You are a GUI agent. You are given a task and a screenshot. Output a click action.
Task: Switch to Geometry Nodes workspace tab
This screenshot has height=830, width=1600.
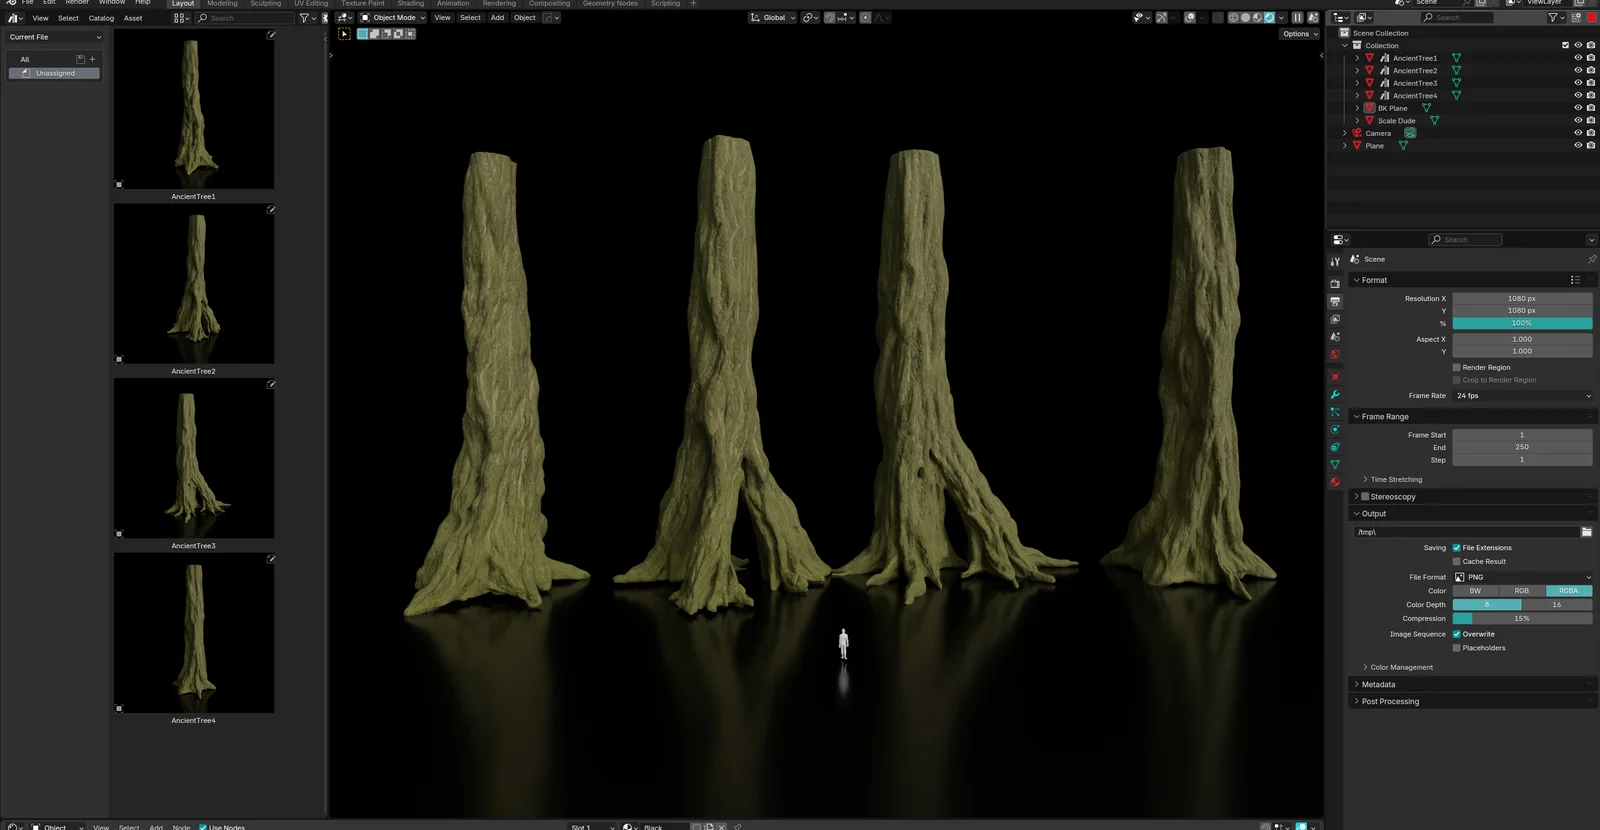(x=610, y=4)
